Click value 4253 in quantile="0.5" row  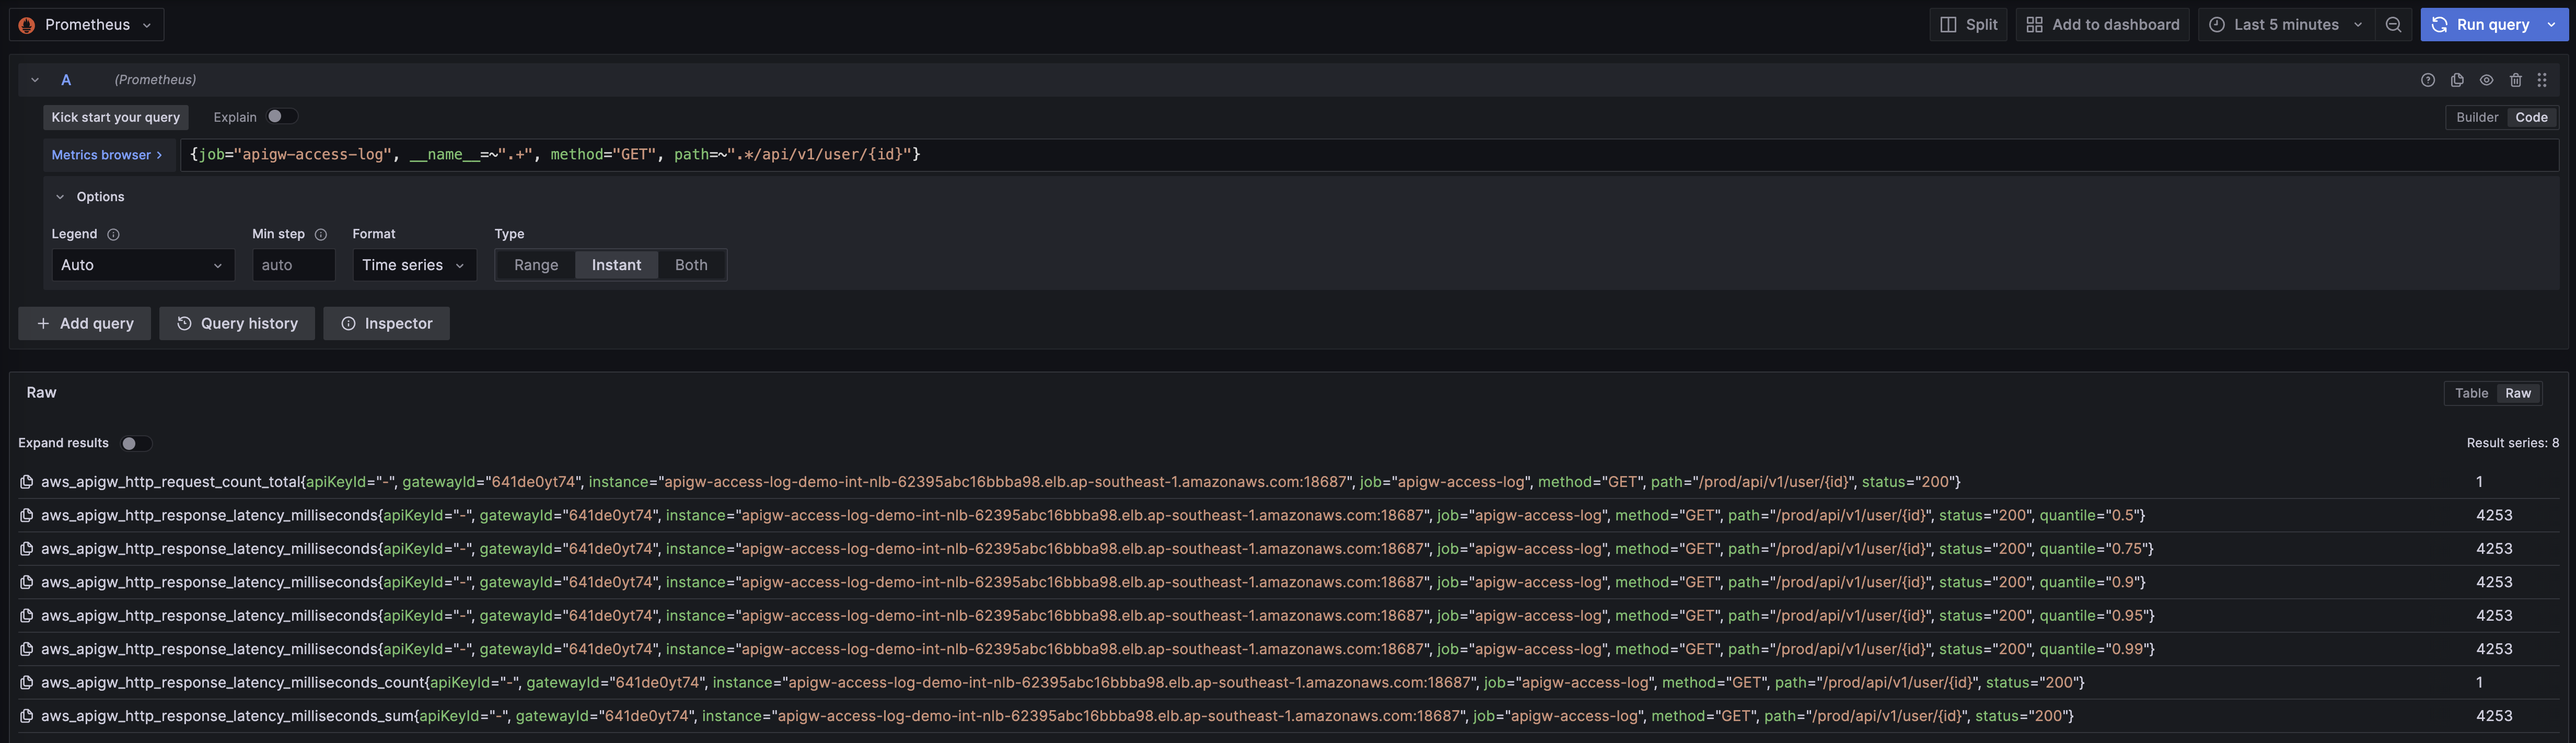pyautogui.click(x=2494, y=515)
